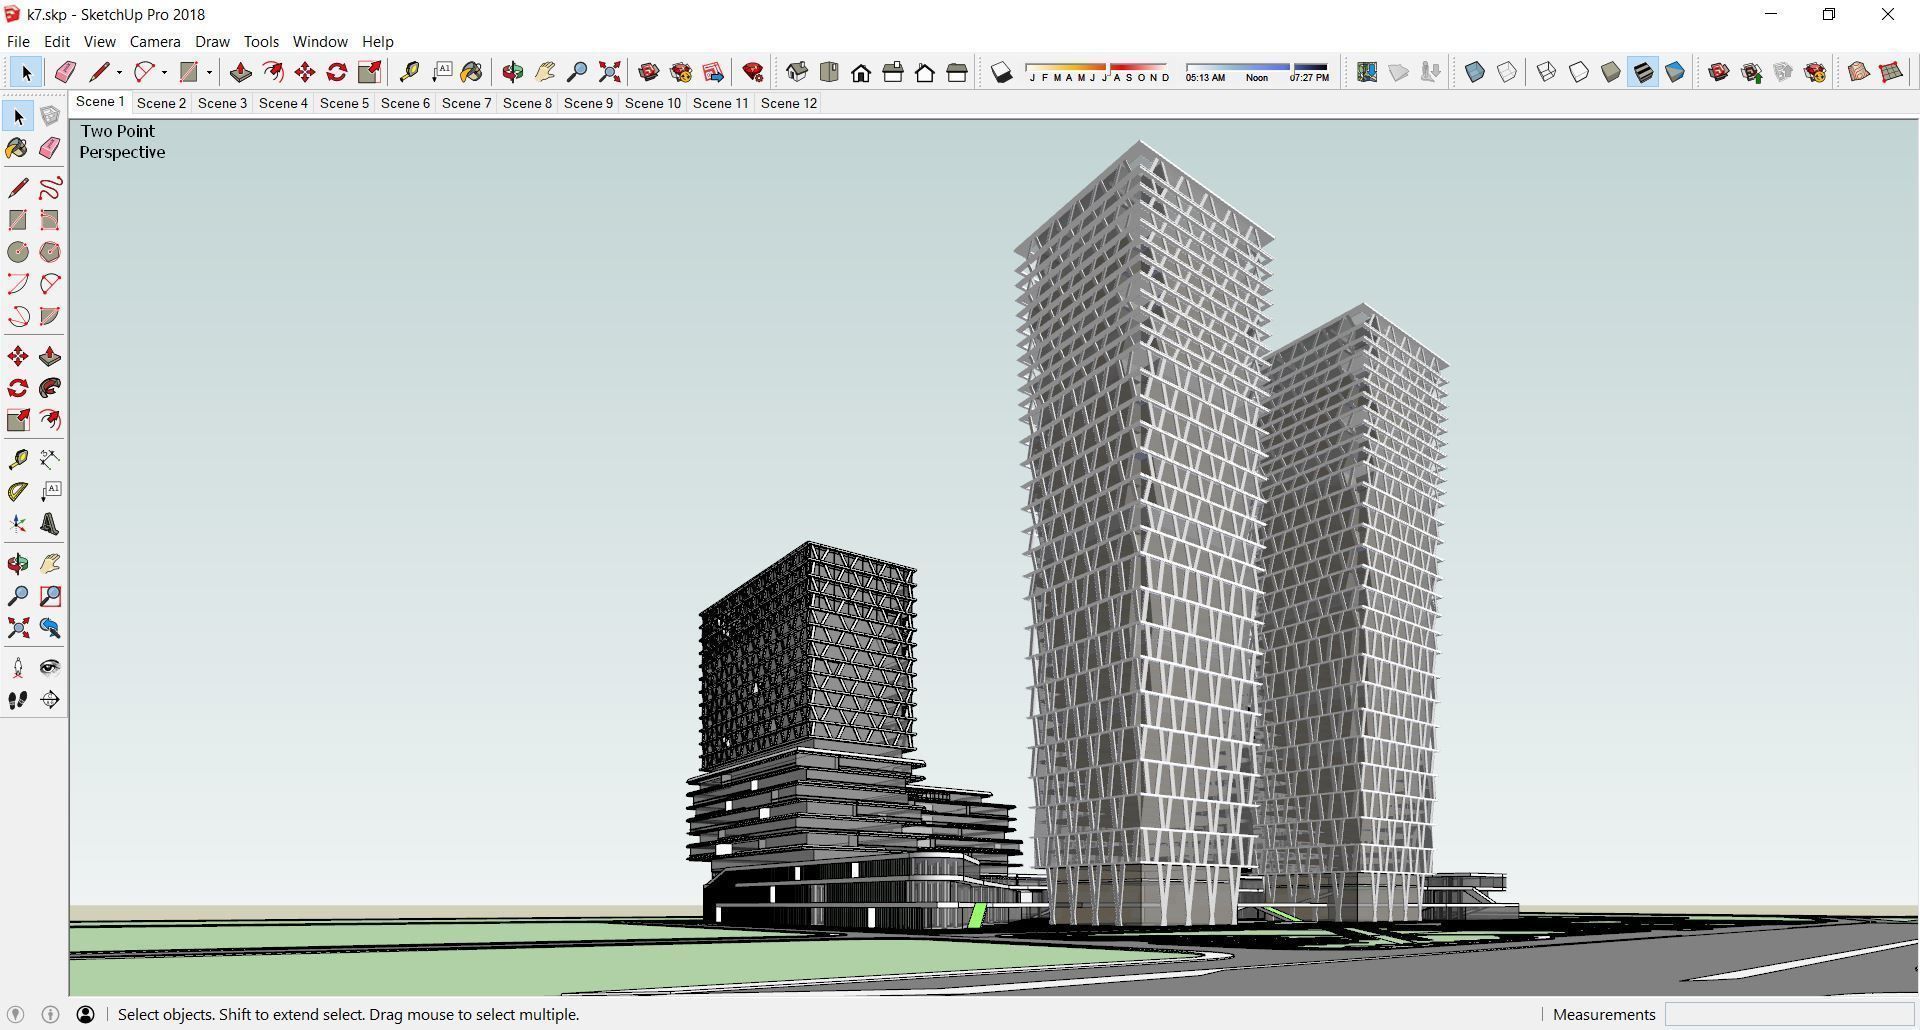Pick the Freehand drawing tool

pos(50,188)
